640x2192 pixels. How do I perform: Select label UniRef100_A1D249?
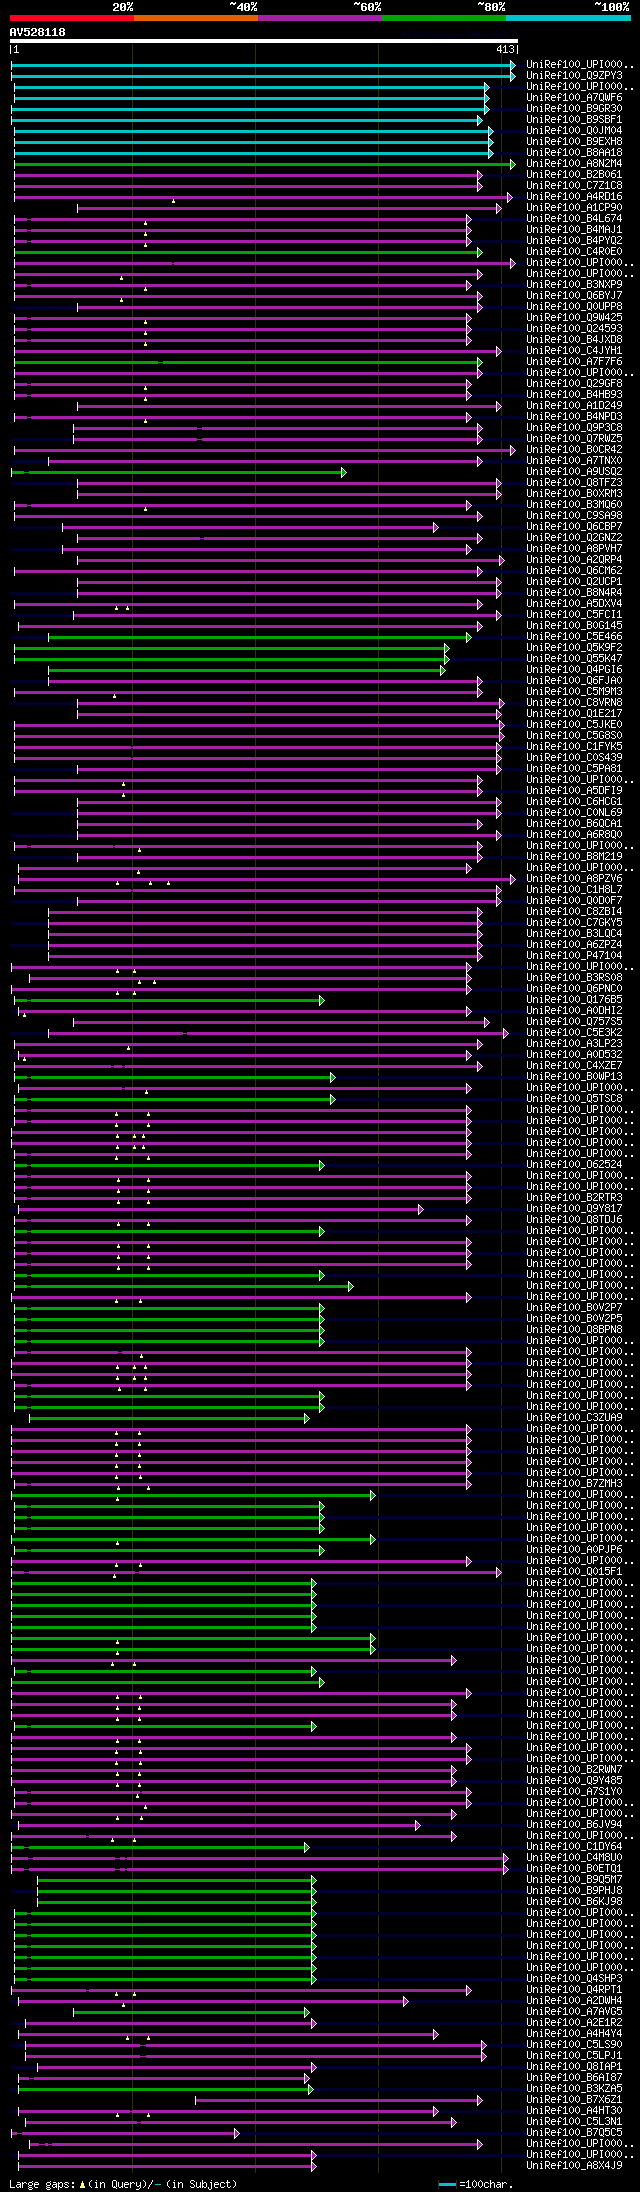pos(574,405)
